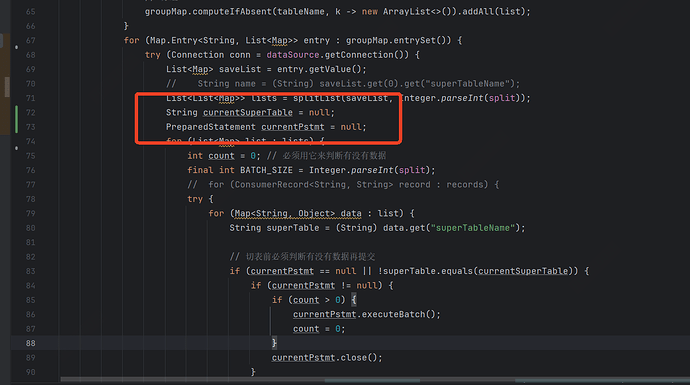Click line number 72 in the gutter
Image resolution: width=690 pixels, height=385 pixels.
coord(30,113)
